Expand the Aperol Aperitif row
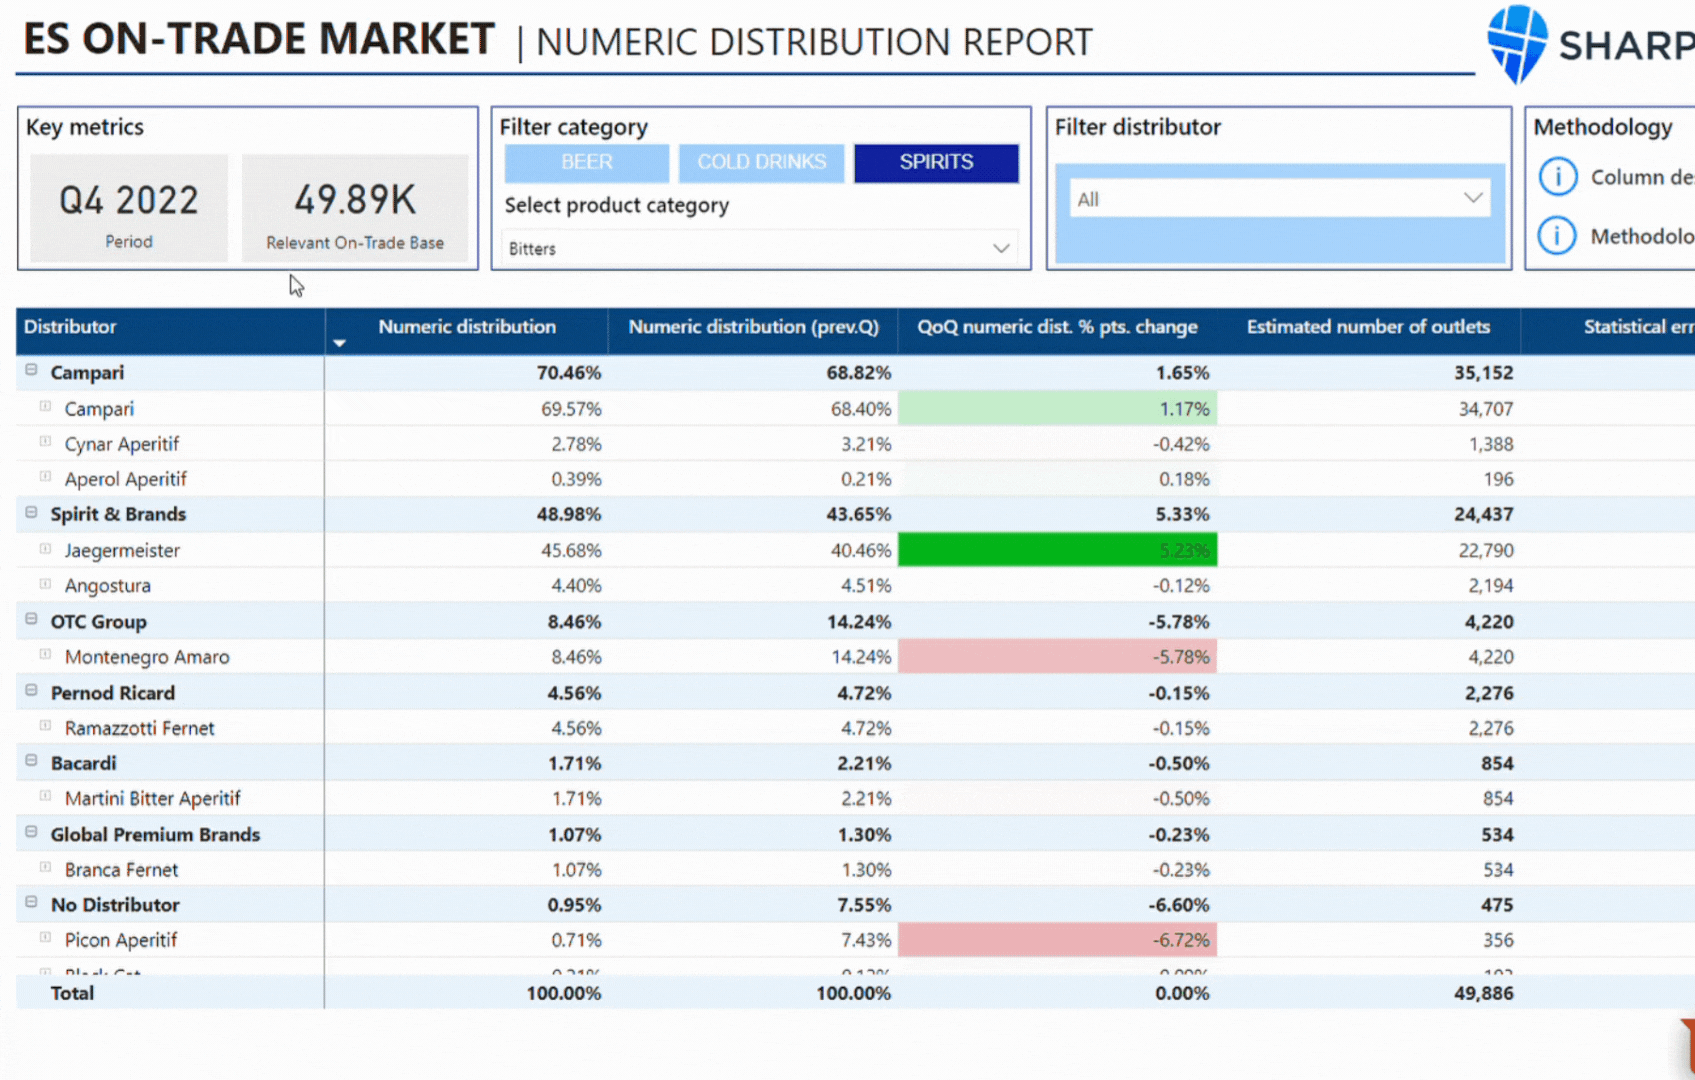 coord(45,477)
